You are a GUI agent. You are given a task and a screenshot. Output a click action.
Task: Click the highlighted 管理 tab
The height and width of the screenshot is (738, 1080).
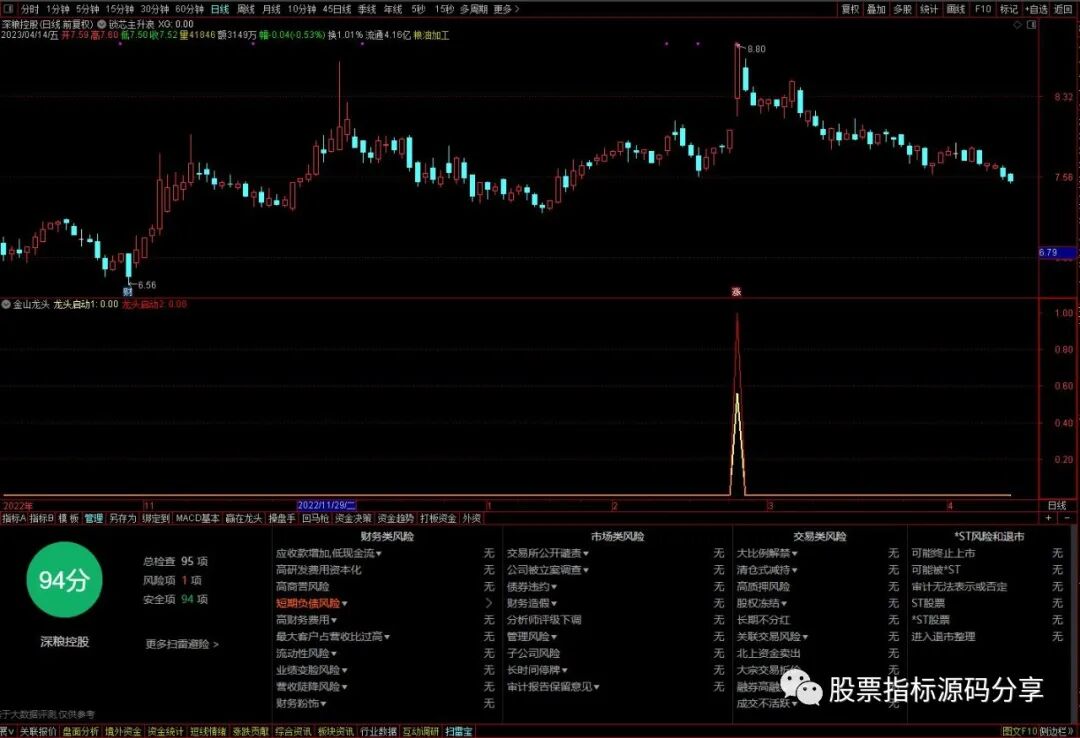(94, 518)
